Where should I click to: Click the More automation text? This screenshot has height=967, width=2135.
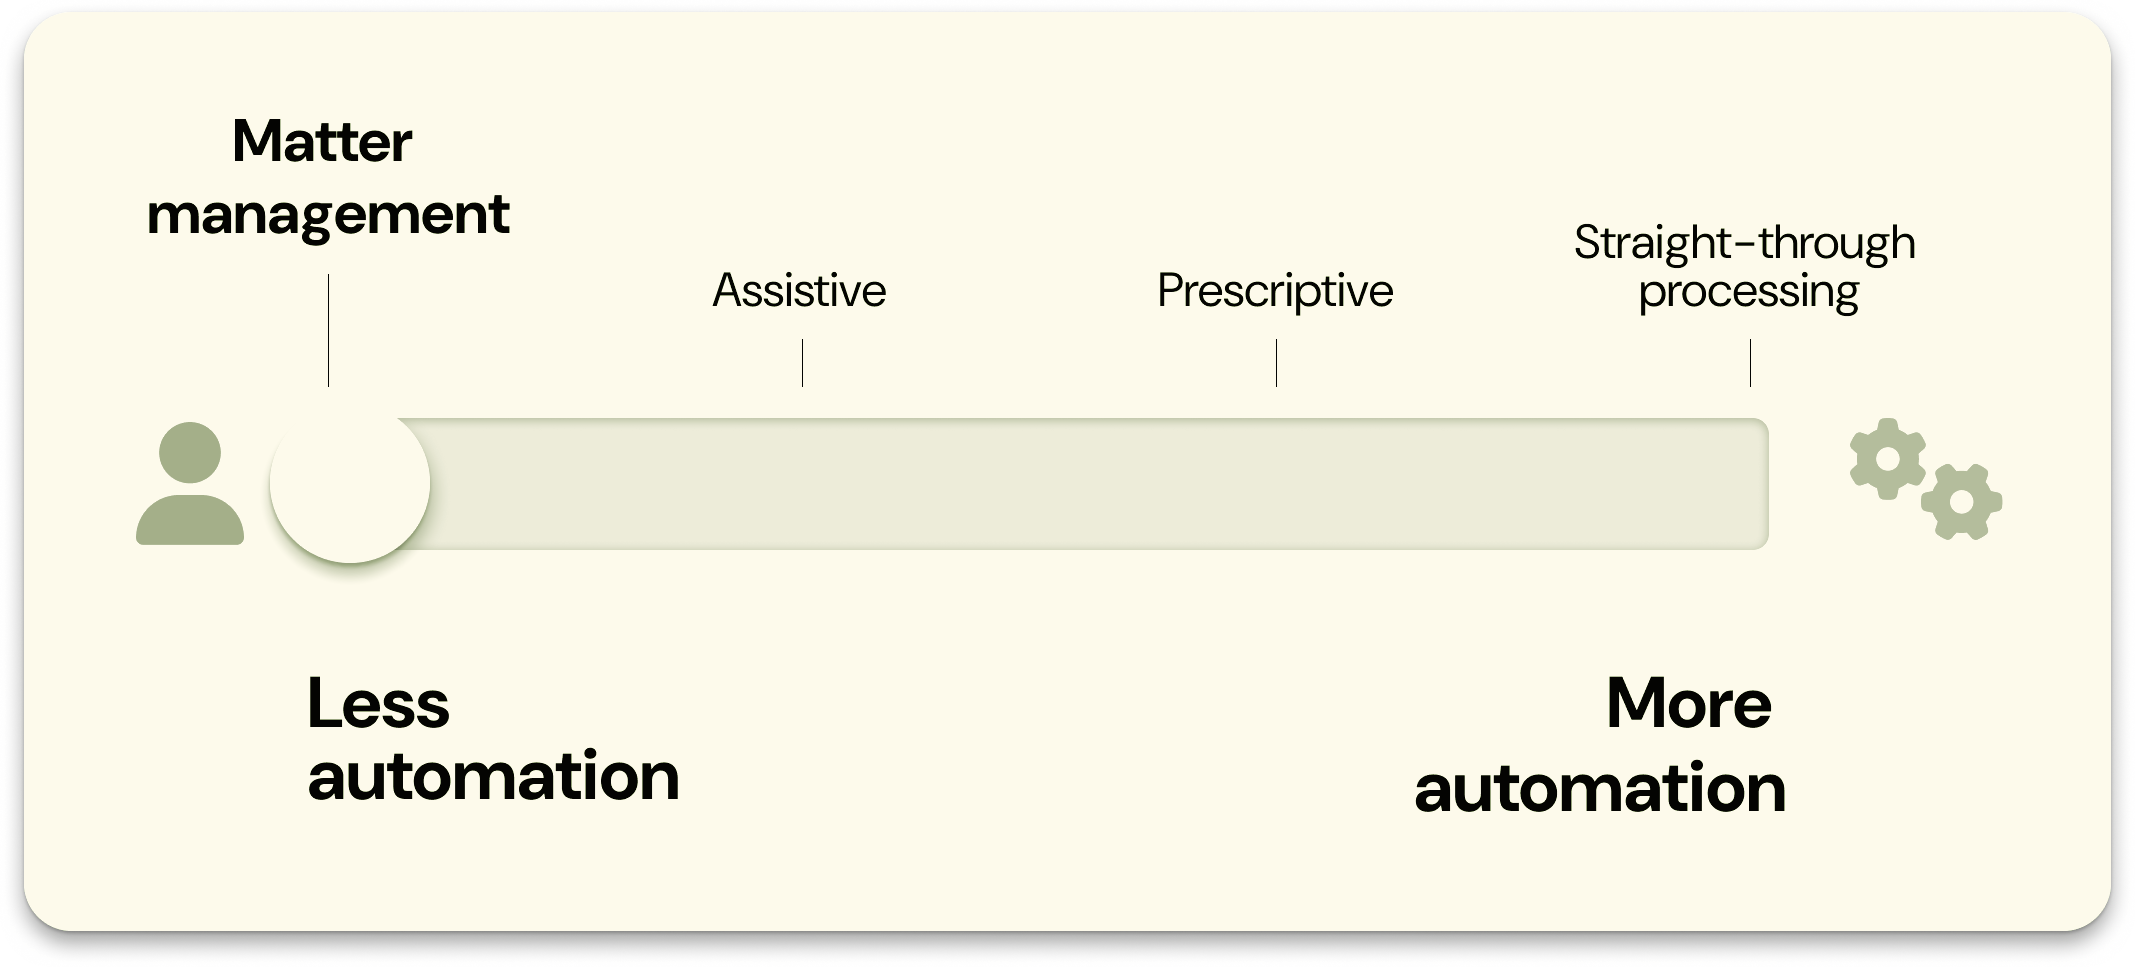click(1601, 746)
